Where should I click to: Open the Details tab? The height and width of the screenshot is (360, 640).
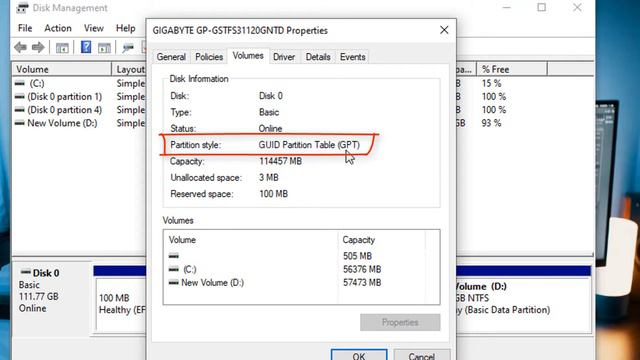click(318, 57)
